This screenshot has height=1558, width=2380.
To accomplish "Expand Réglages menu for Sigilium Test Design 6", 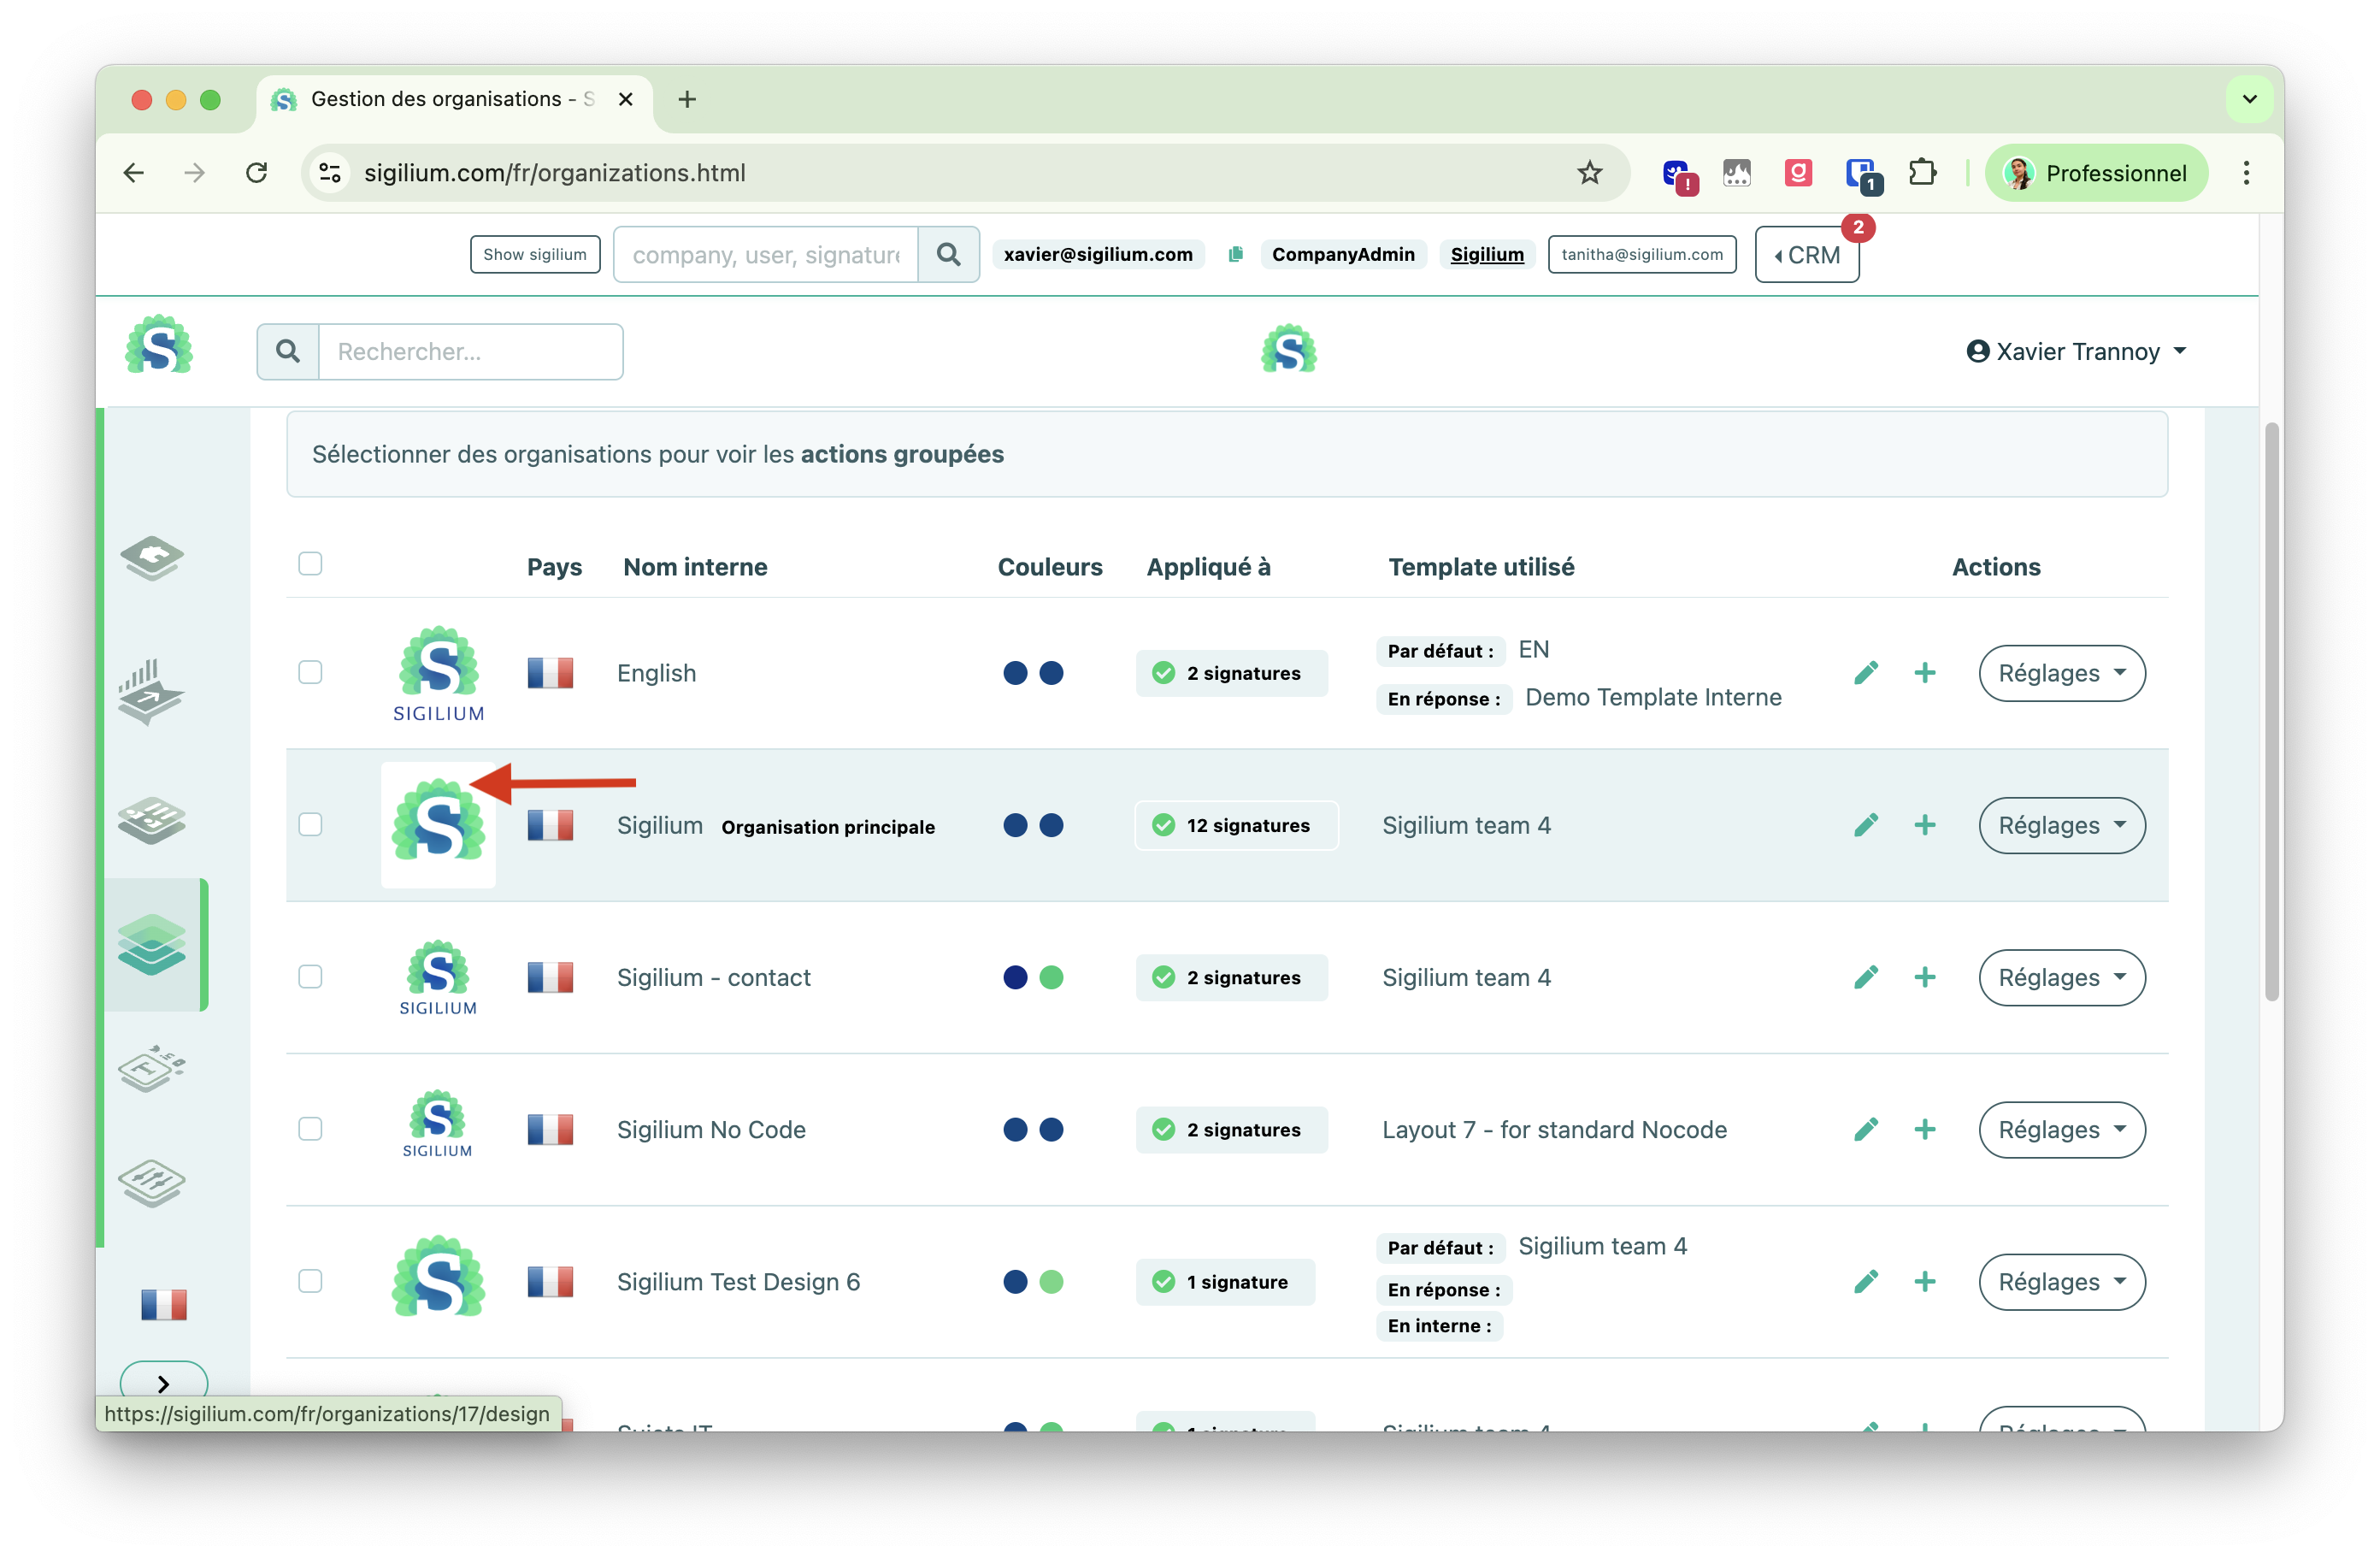I will click(2061, 1282).
